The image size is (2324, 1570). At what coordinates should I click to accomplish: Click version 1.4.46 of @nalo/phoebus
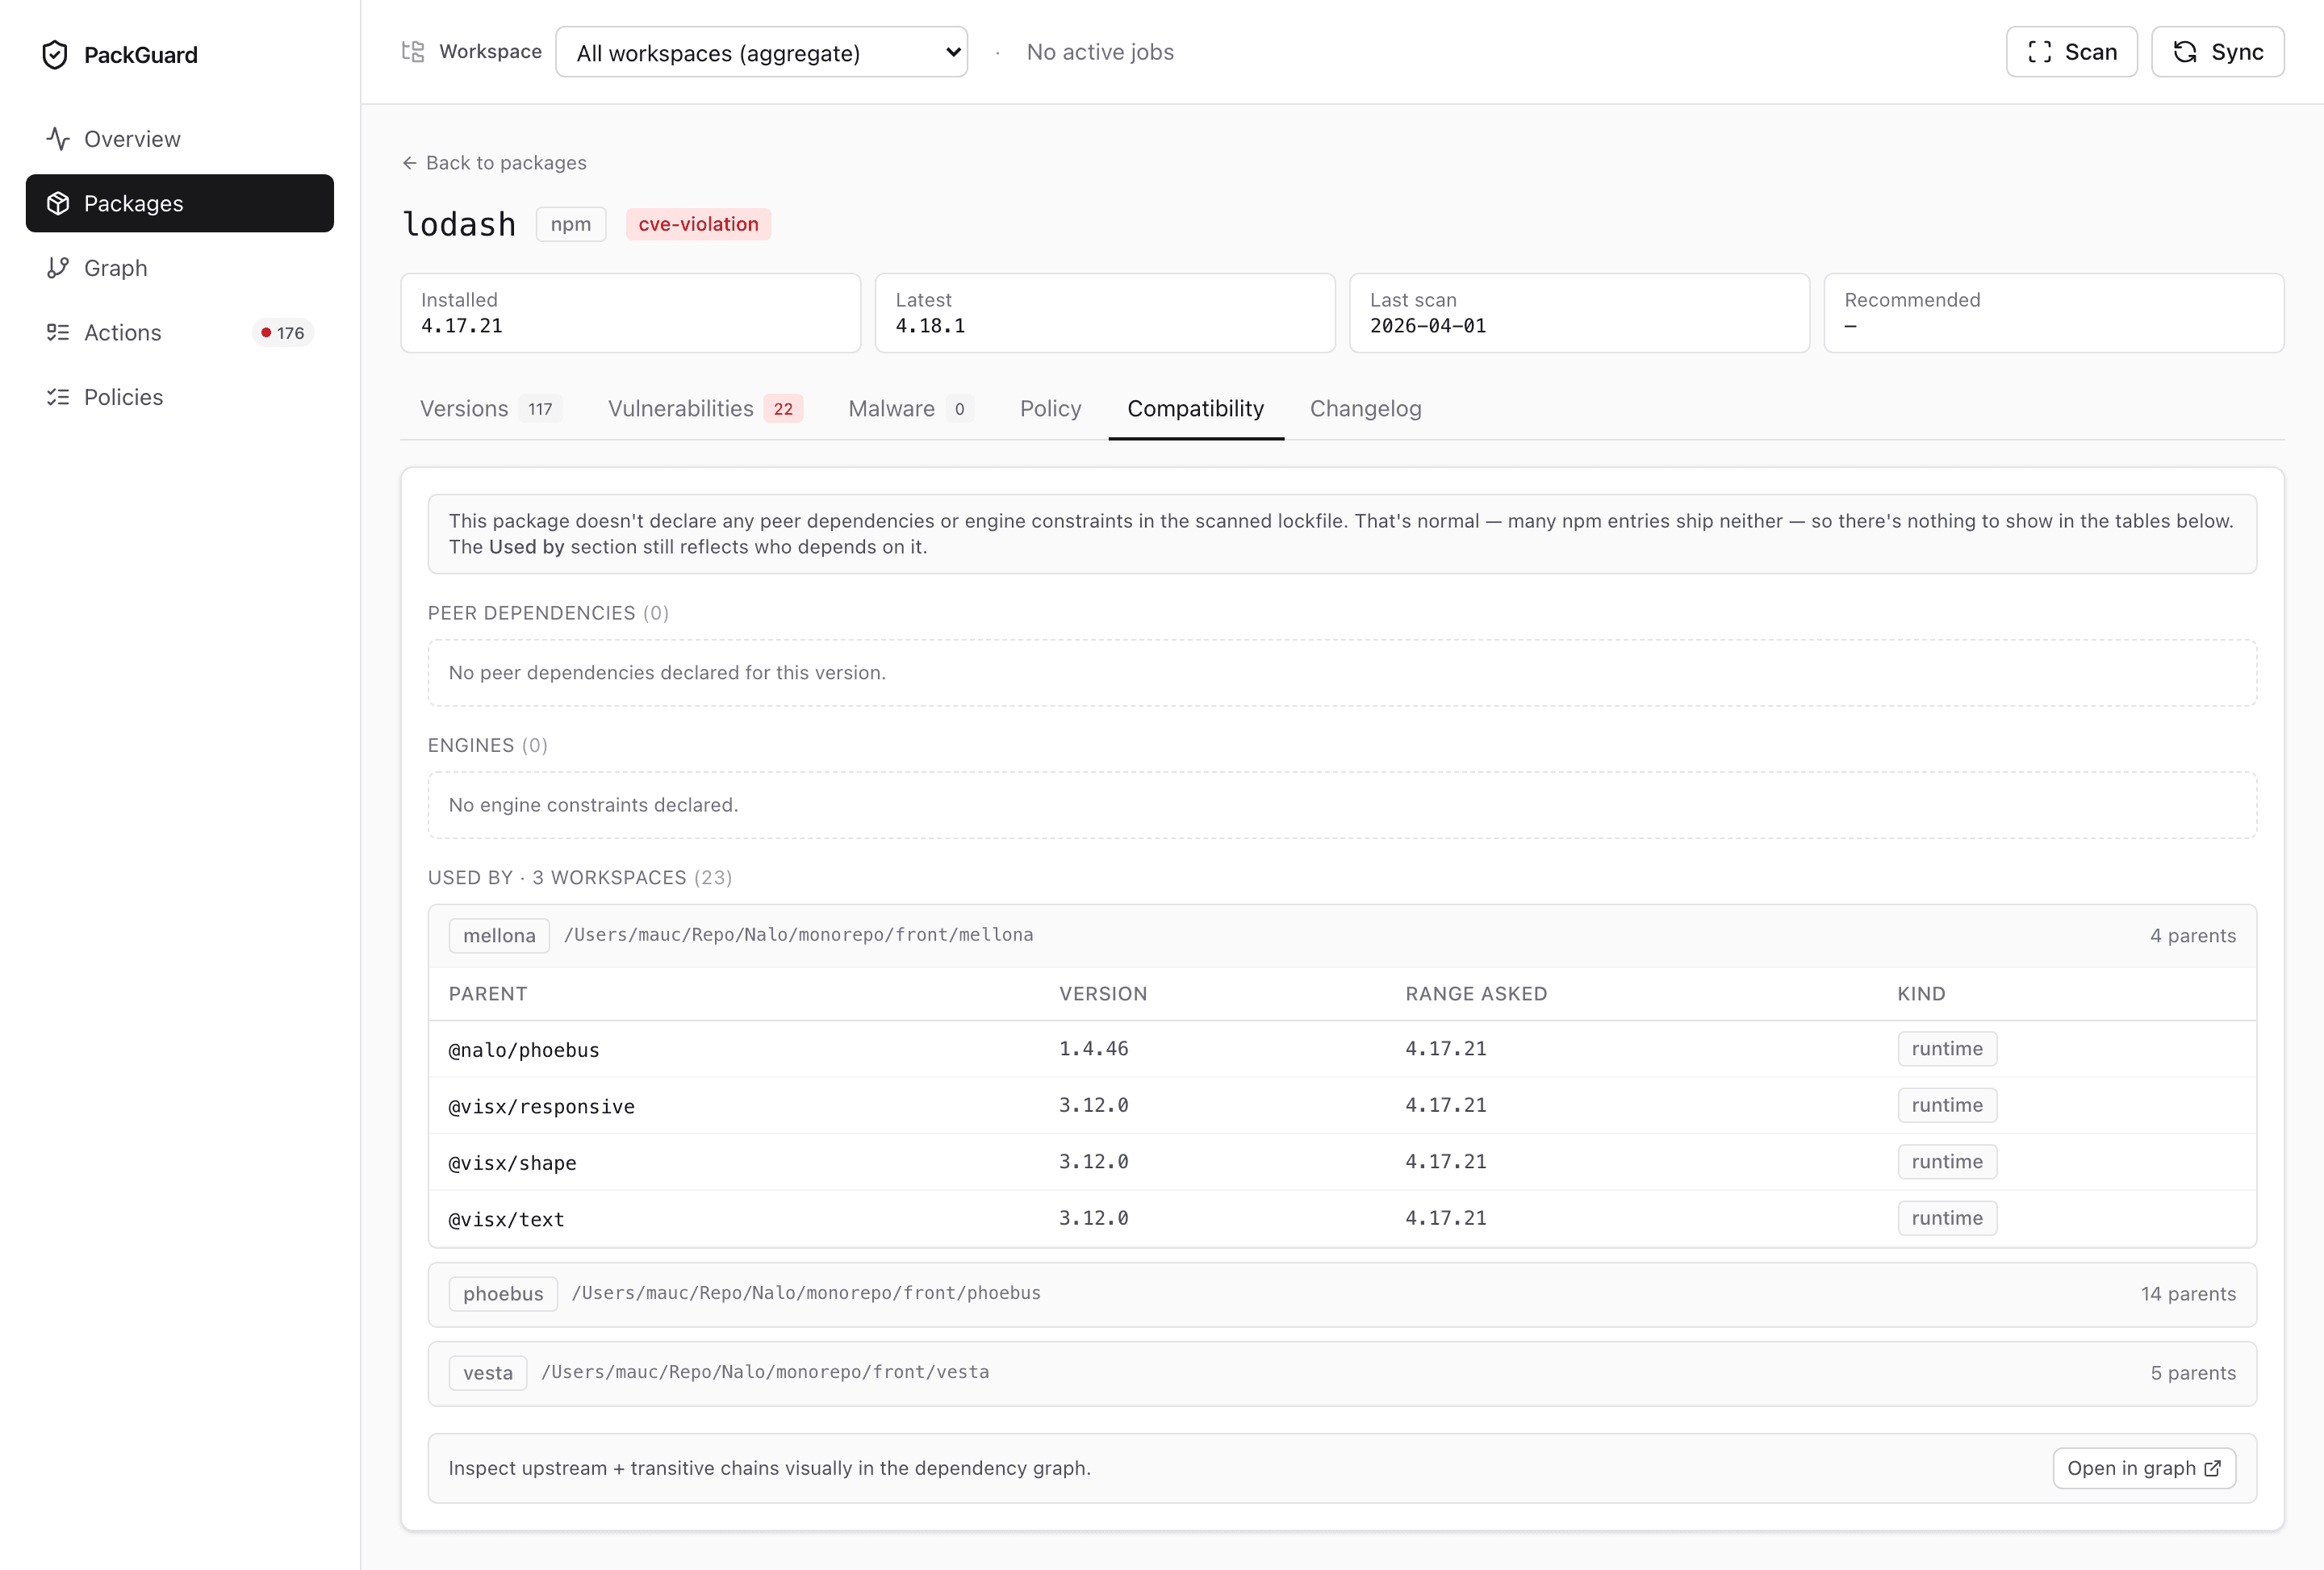click(x=1093, y=1049)
